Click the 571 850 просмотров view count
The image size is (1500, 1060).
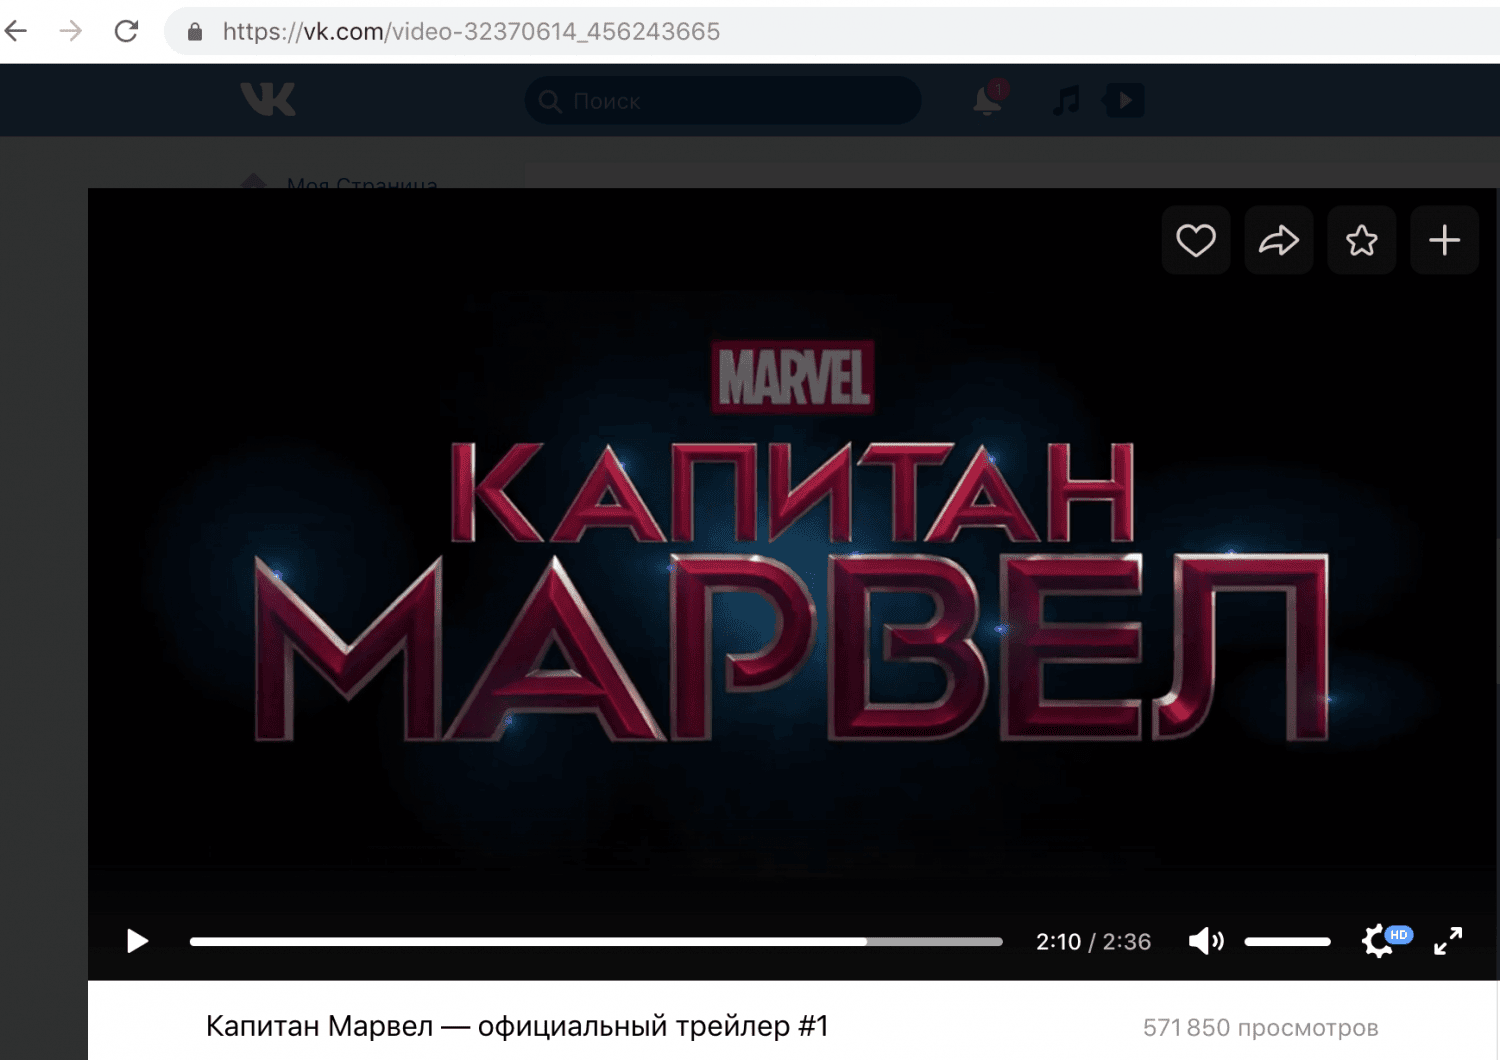[1260, 1028]
